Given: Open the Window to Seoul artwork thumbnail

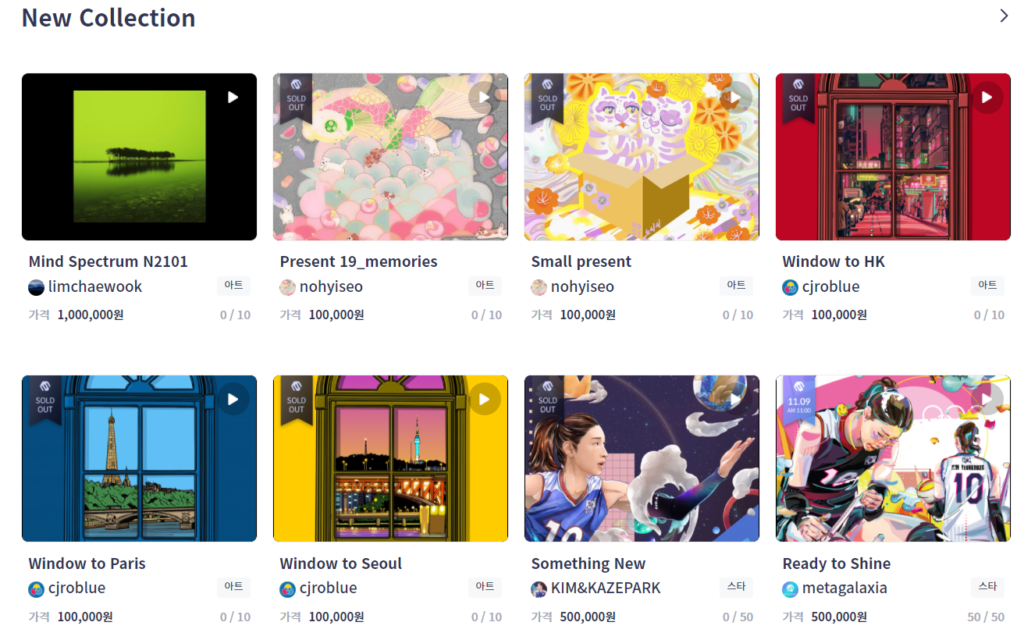Looking at the screenshot, I should [391, 458].
